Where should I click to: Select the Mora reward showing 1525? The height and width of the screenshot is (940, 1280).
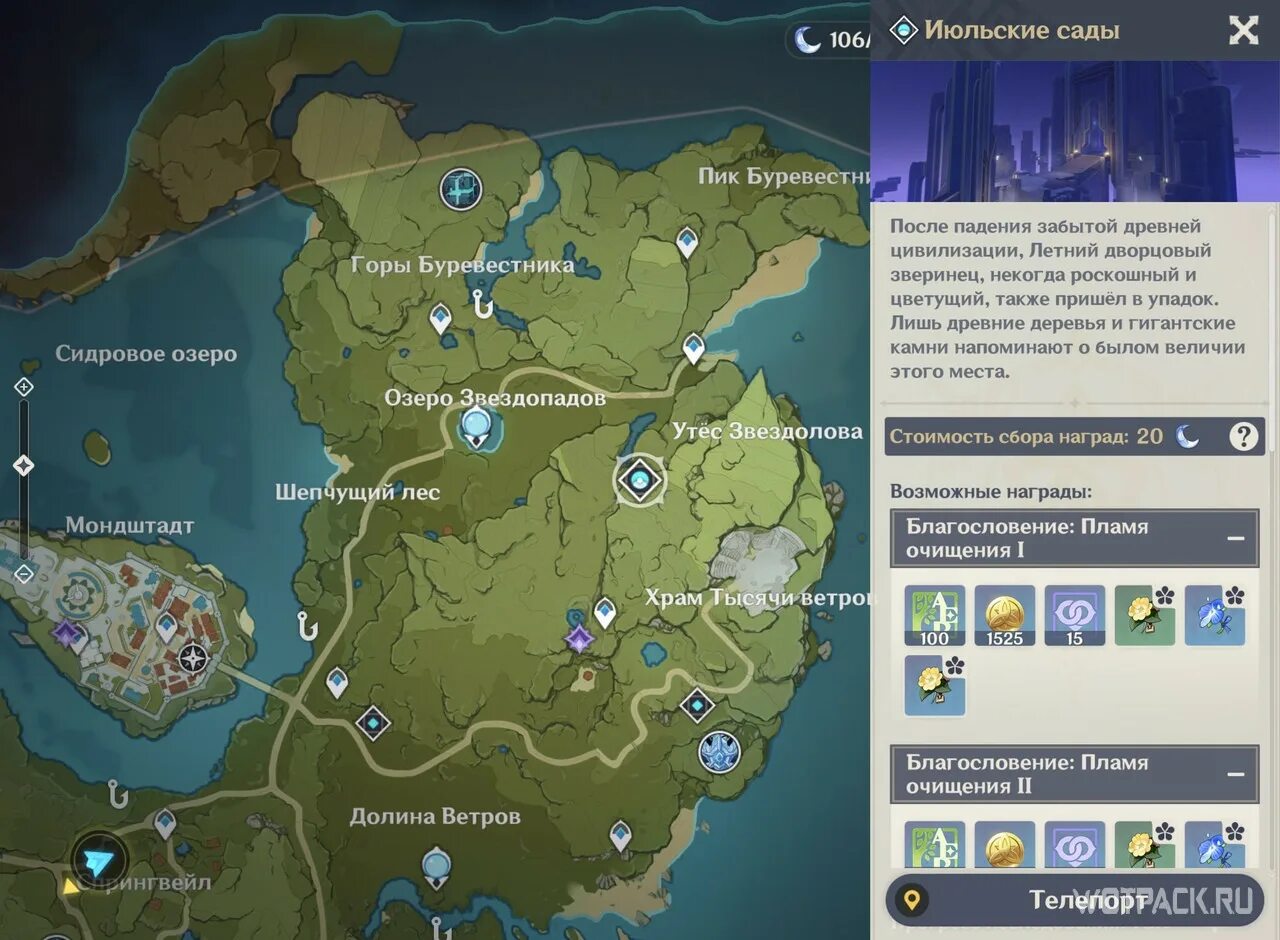pyautogui.click(x=1005, y=616)
